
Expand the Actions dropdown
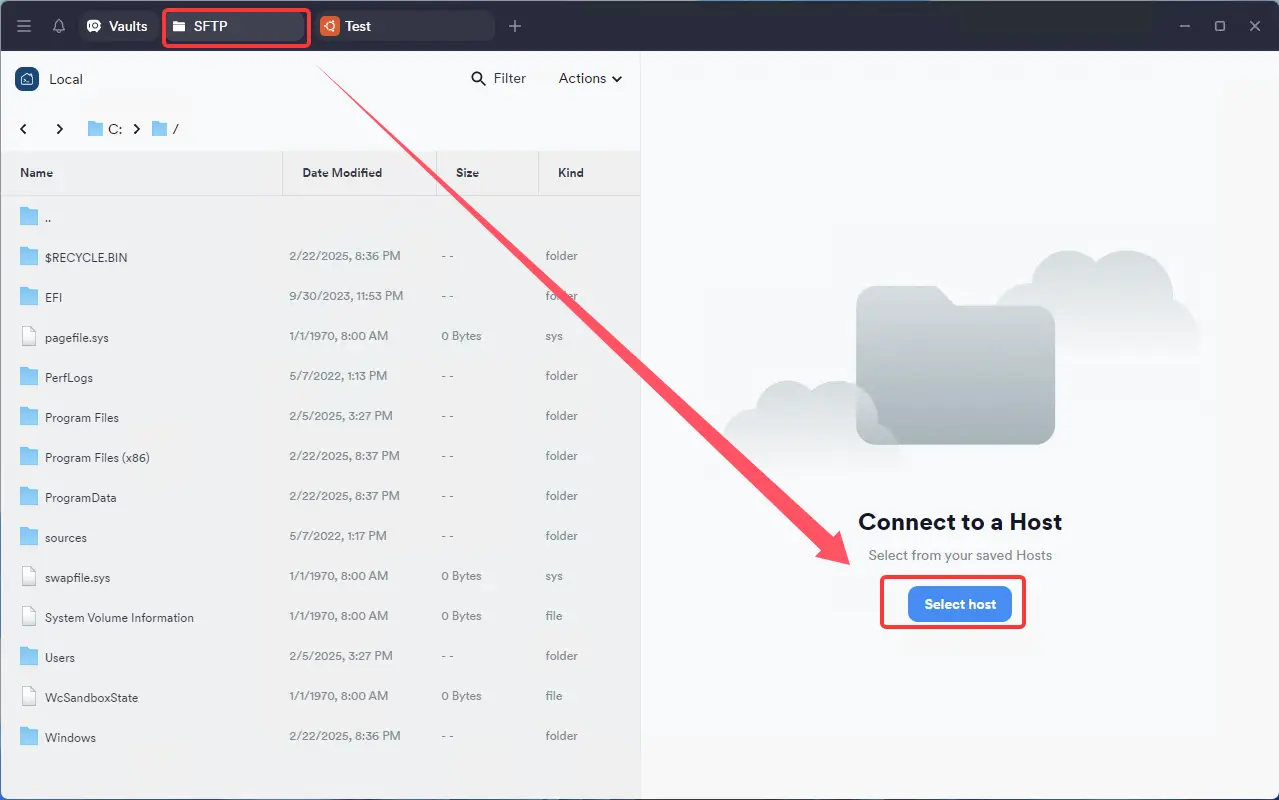tap(590, 79)
